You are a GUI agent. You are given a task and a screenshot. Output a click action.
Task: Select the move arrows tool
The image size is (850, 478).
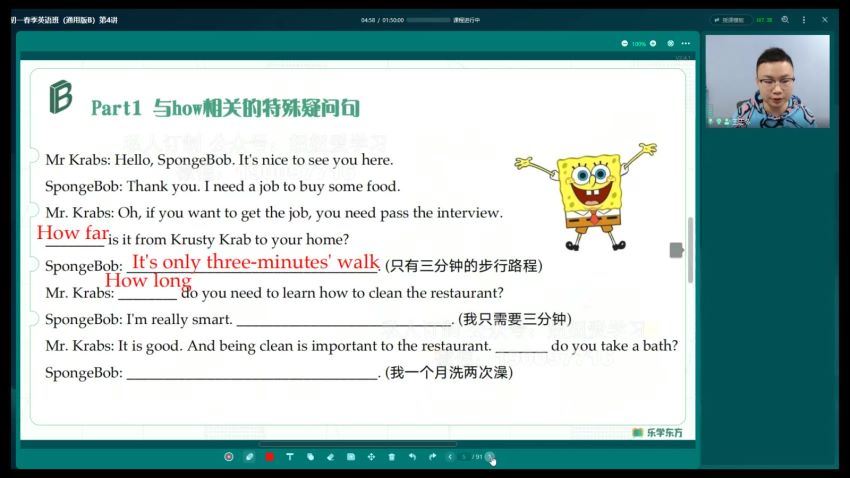click(371, 457)
